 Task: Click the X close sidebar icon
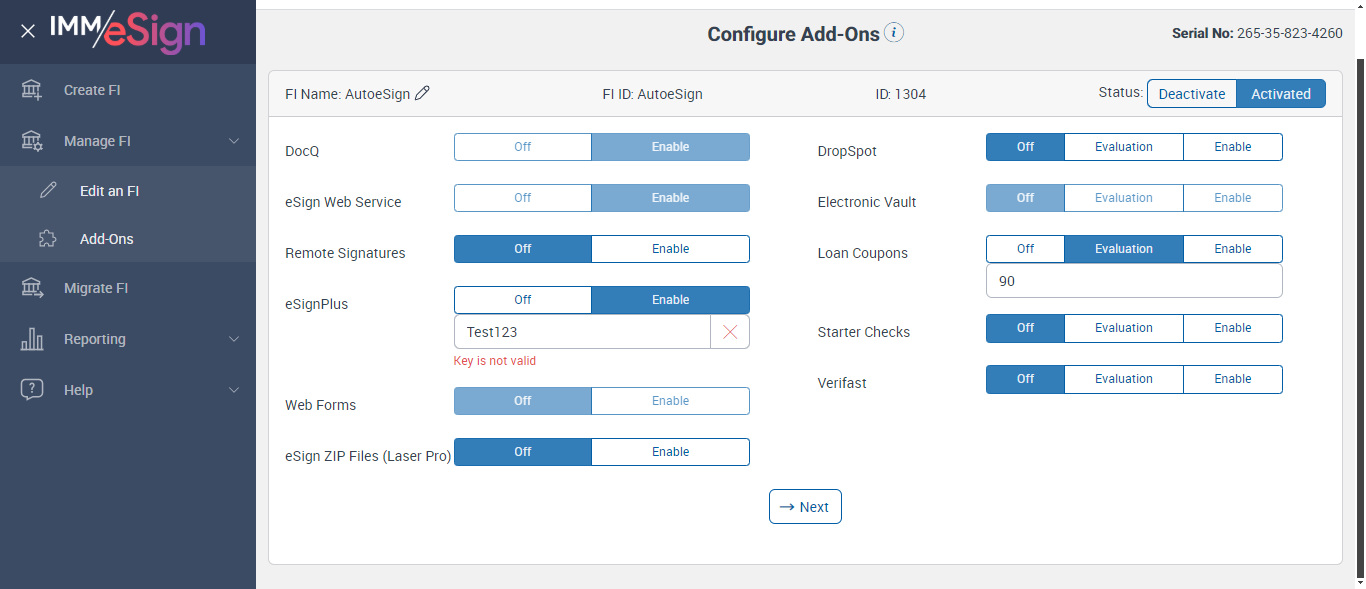coord(28,31)
